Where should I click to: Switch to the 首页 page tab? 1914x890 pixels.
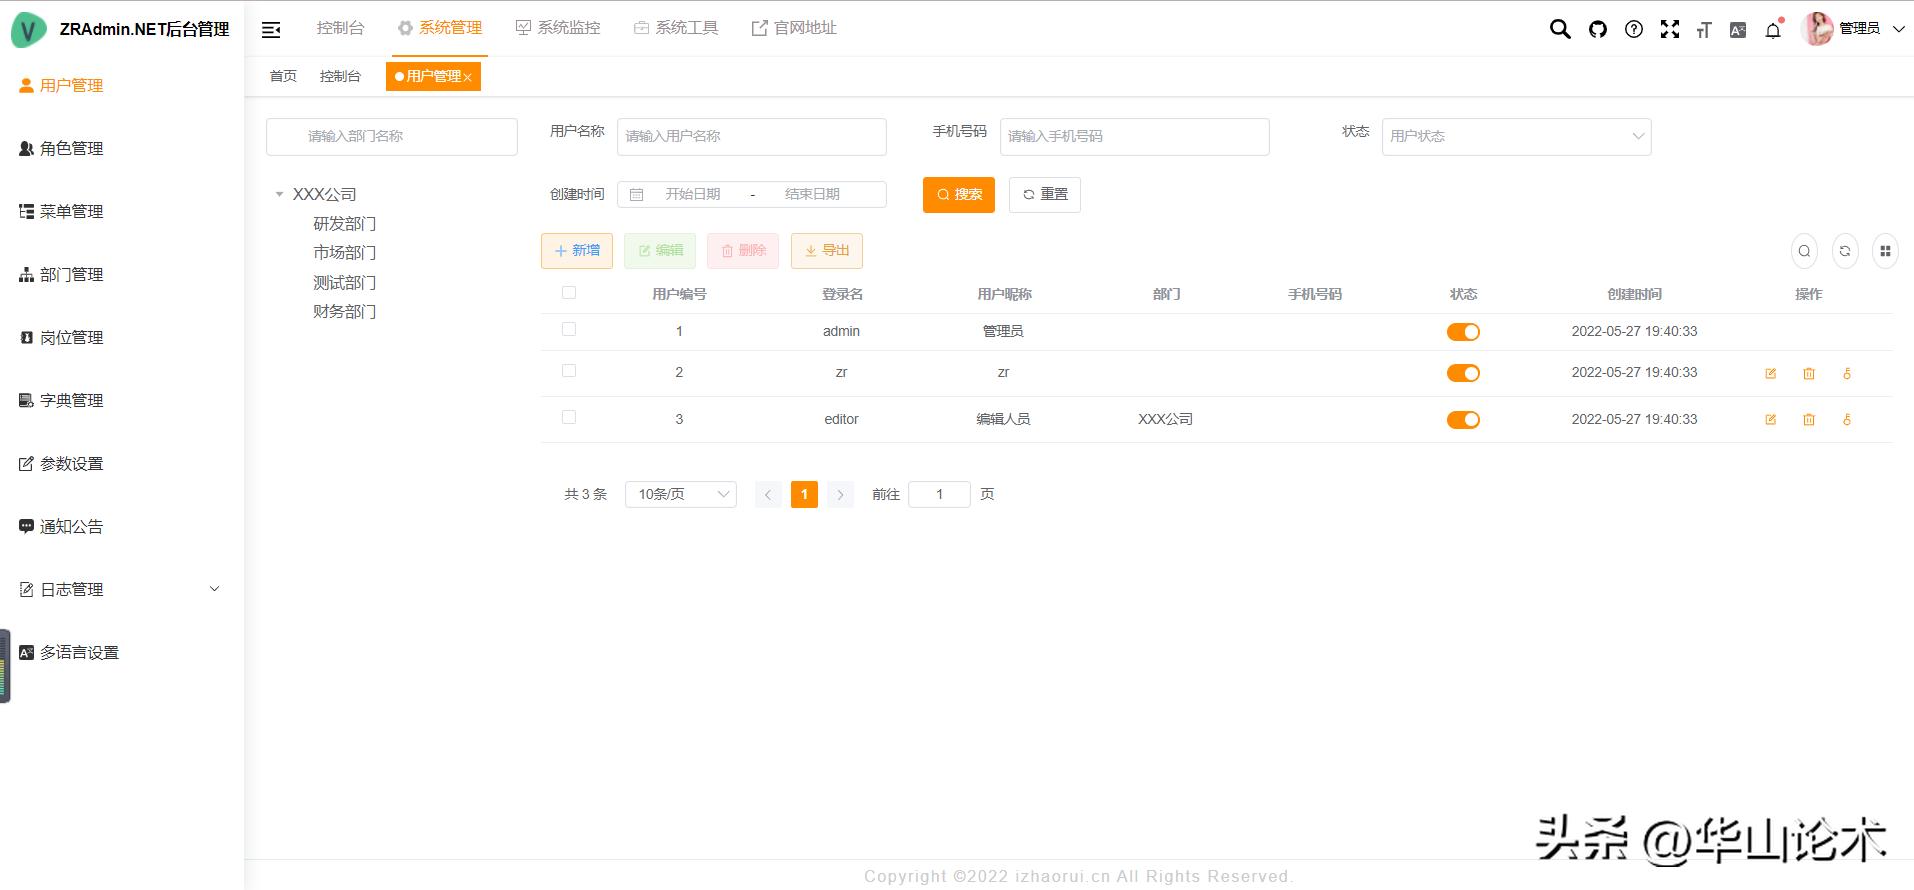pos(283,76)
